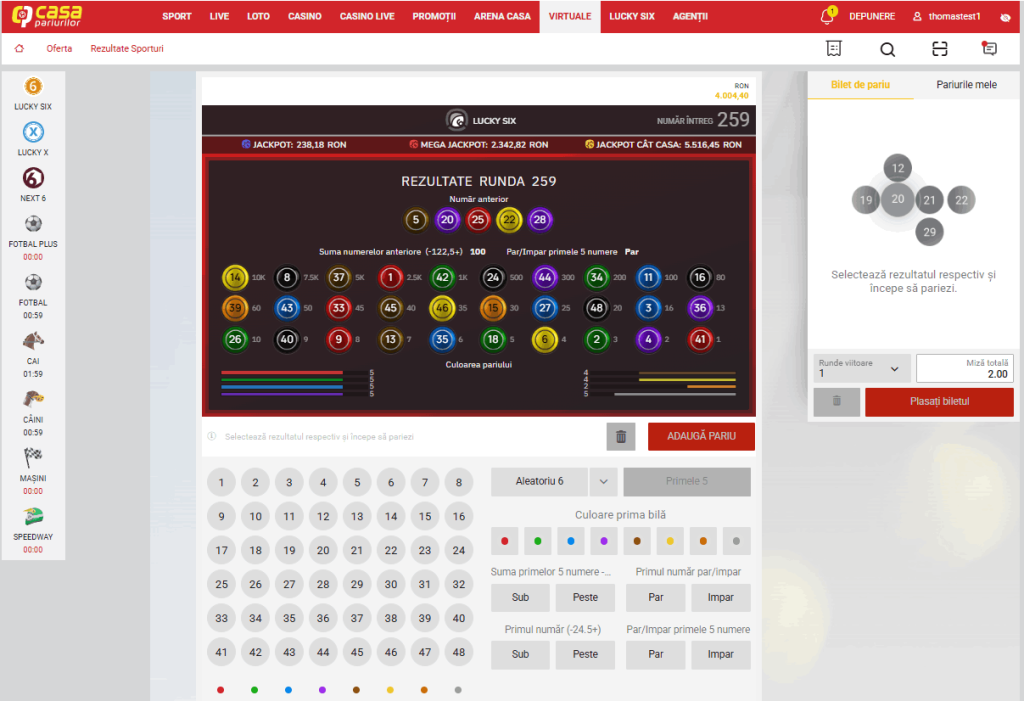
Task: Open the search magnifier icon
Action: (888, 49)
